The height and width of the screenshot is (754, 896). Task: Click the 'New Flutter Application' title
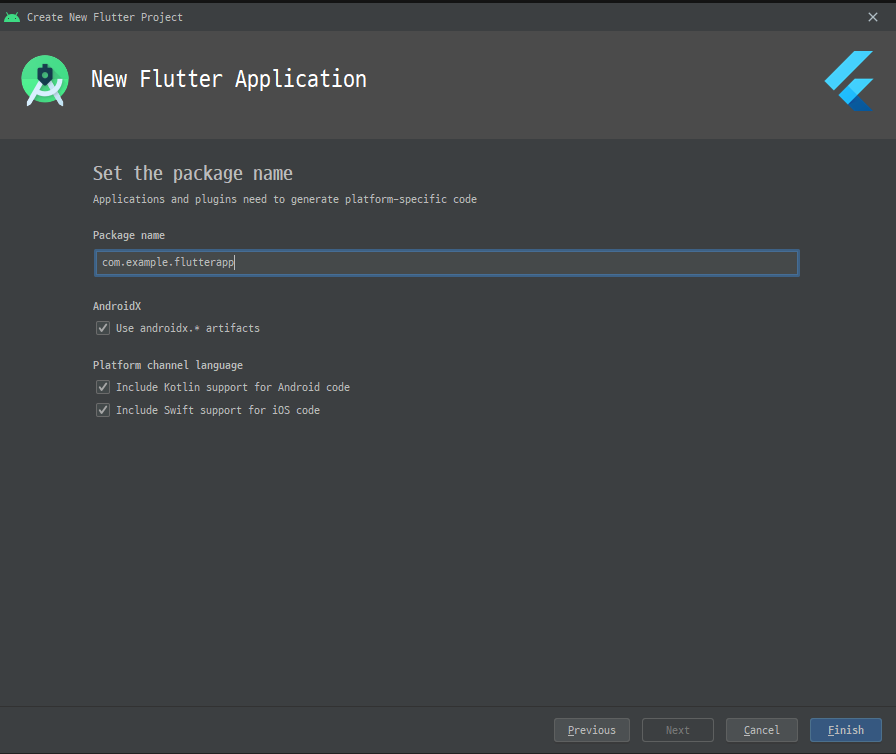tap(229, 79)
